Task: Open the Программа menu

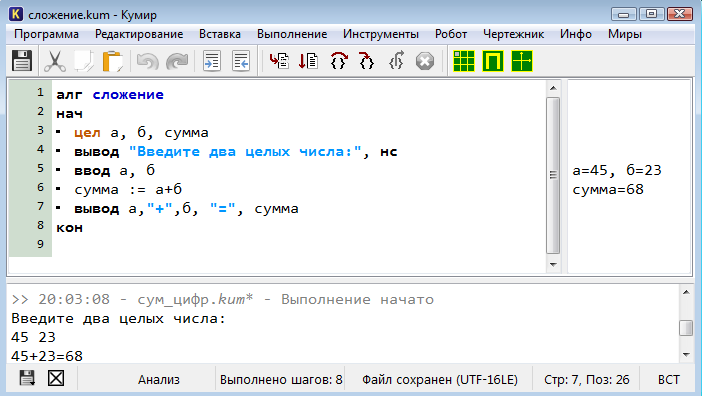Action: pyautogui.click(x=46, y=34)
